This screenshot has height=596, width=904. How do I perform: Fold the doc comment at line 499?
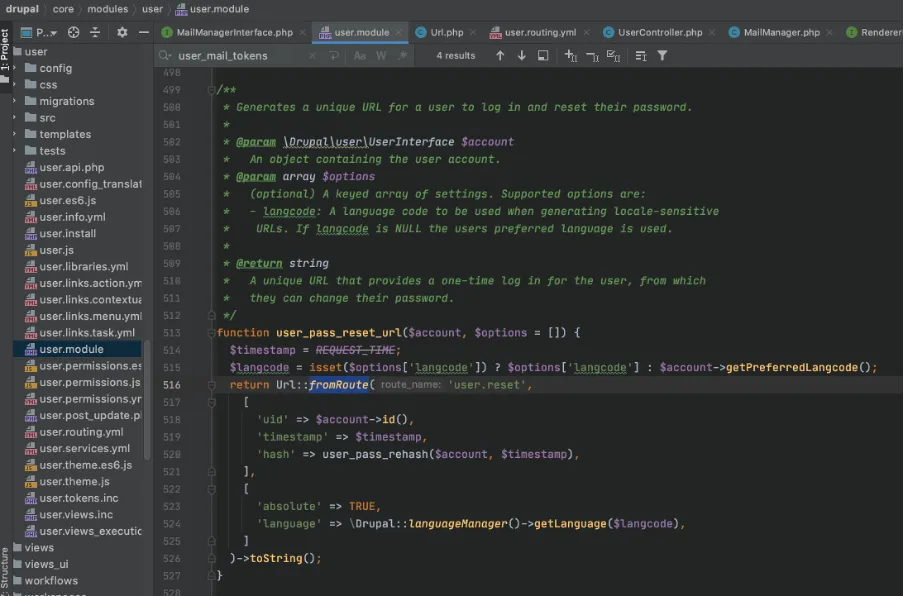[x=212, y=90]
